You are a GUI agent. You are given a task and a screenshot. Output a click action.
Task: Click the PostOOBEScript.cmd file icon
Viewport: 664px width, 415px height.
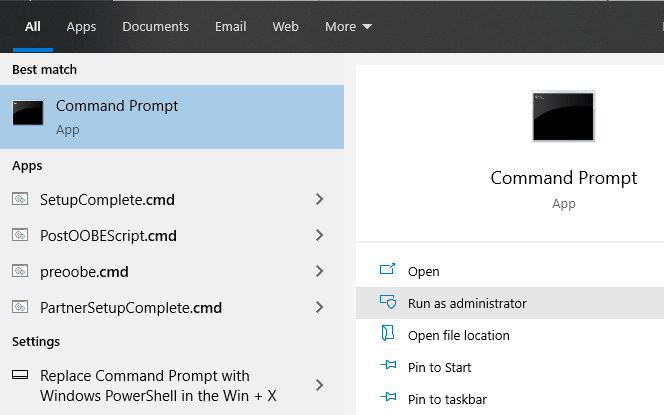coord(20,236)
